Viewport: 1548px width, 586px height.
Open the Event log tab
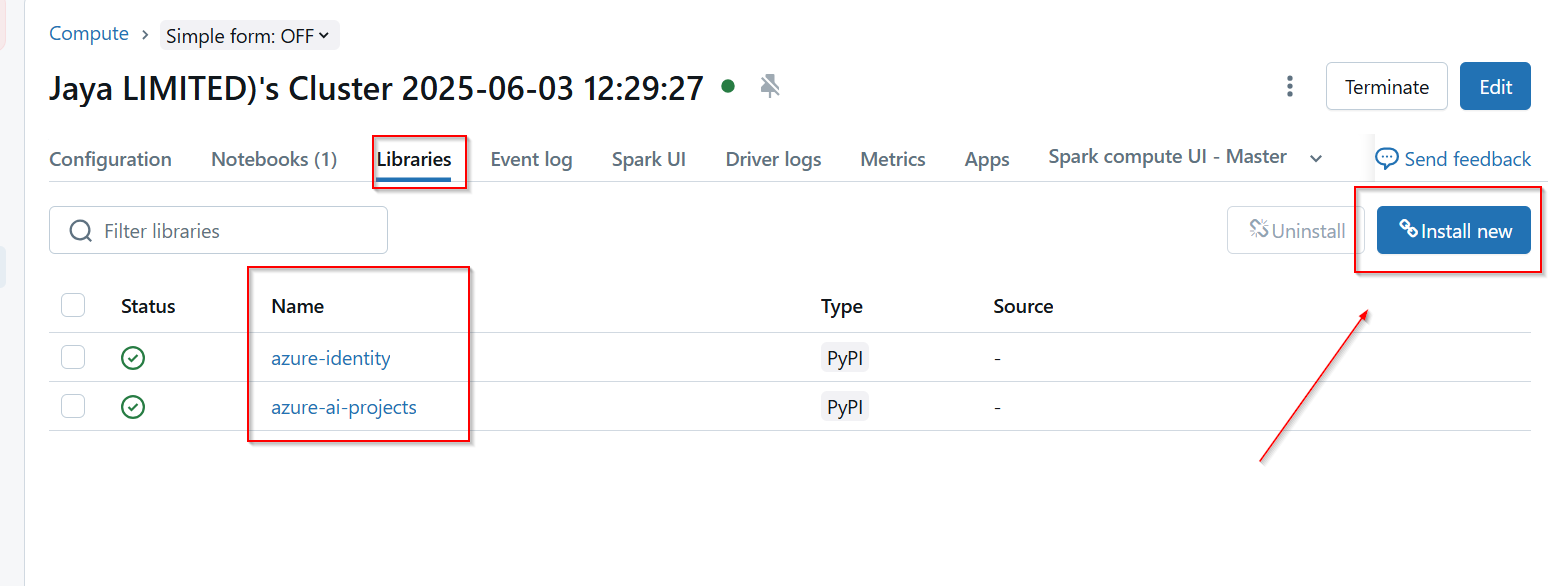click(531, 158)
